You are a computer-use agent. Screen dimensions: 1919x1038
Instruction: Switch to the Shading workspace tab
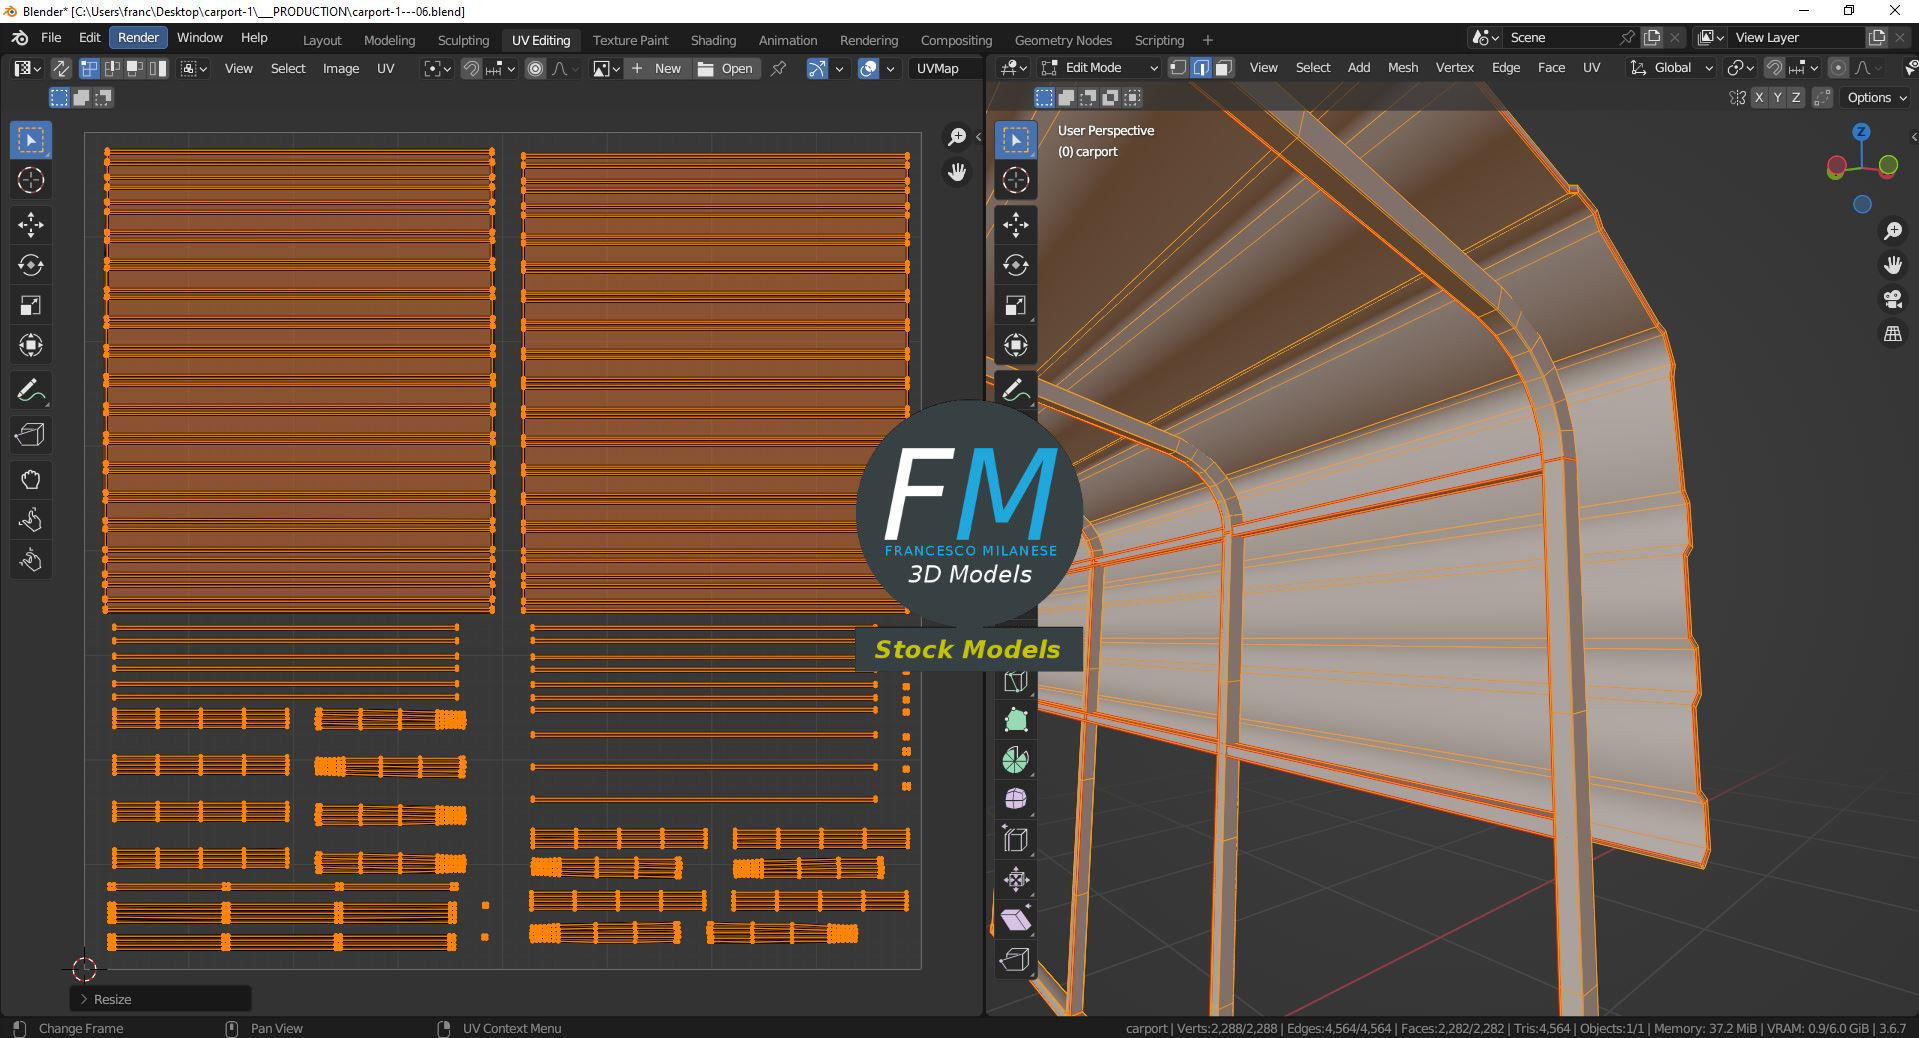click(713, 40)
